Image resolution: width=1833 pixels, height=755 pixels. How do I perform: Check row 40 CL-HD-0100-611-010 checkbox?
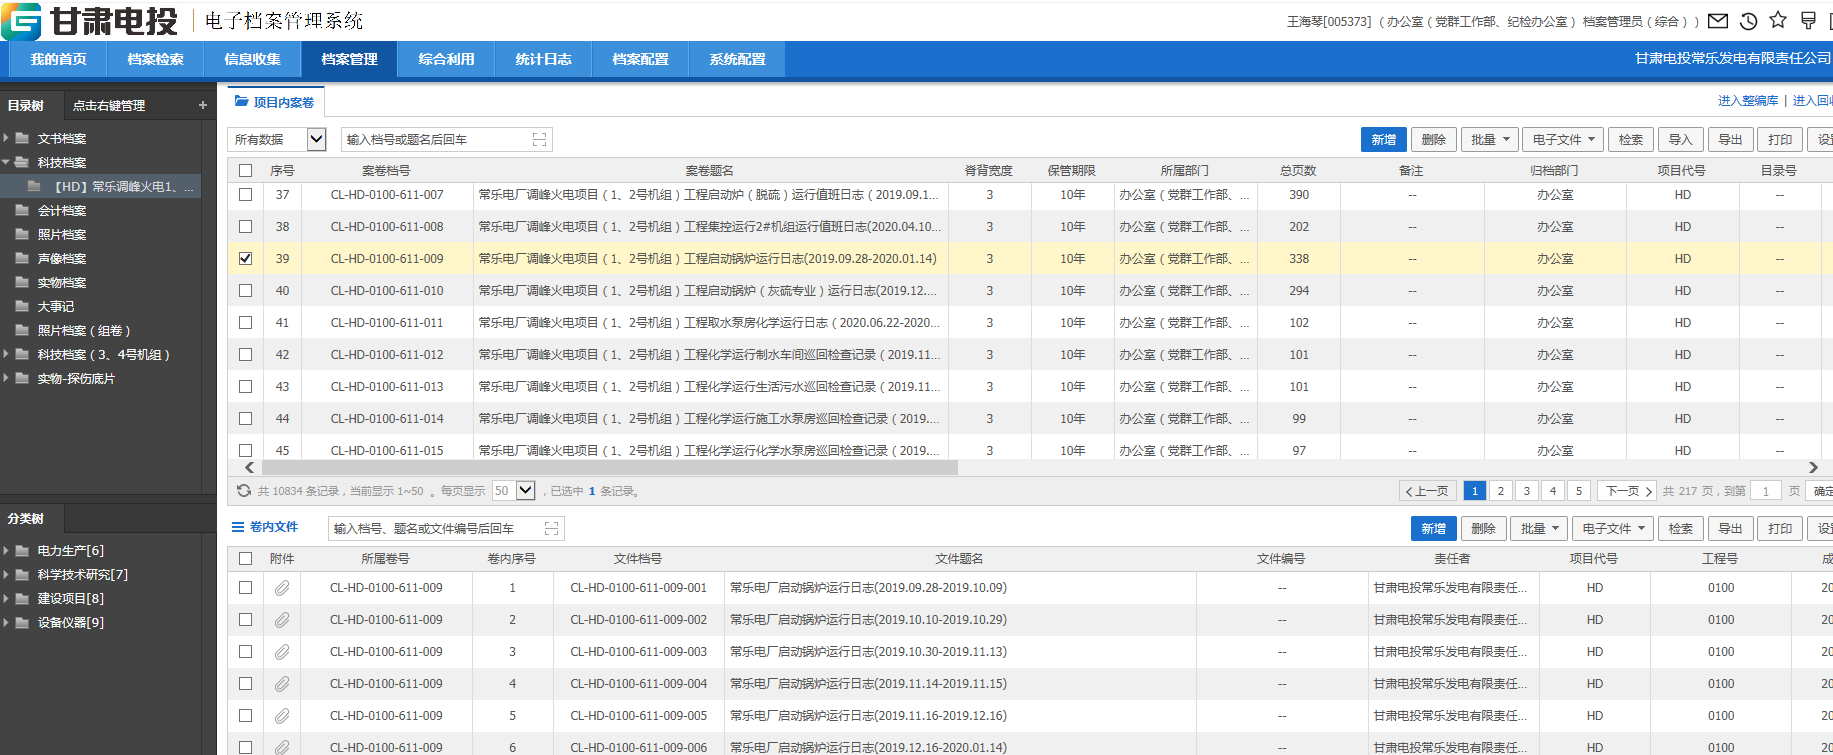pyautogui.click(x=246, y=291)
